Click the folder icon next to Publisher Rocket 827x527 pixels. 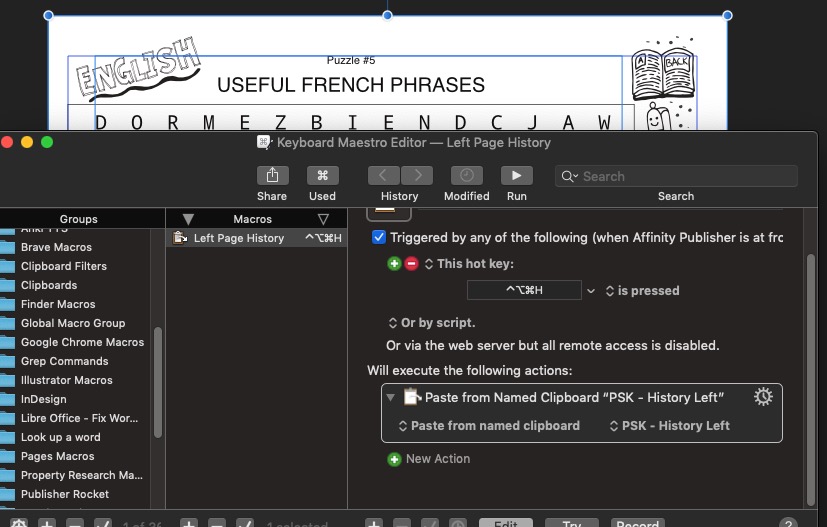(7, 494)
